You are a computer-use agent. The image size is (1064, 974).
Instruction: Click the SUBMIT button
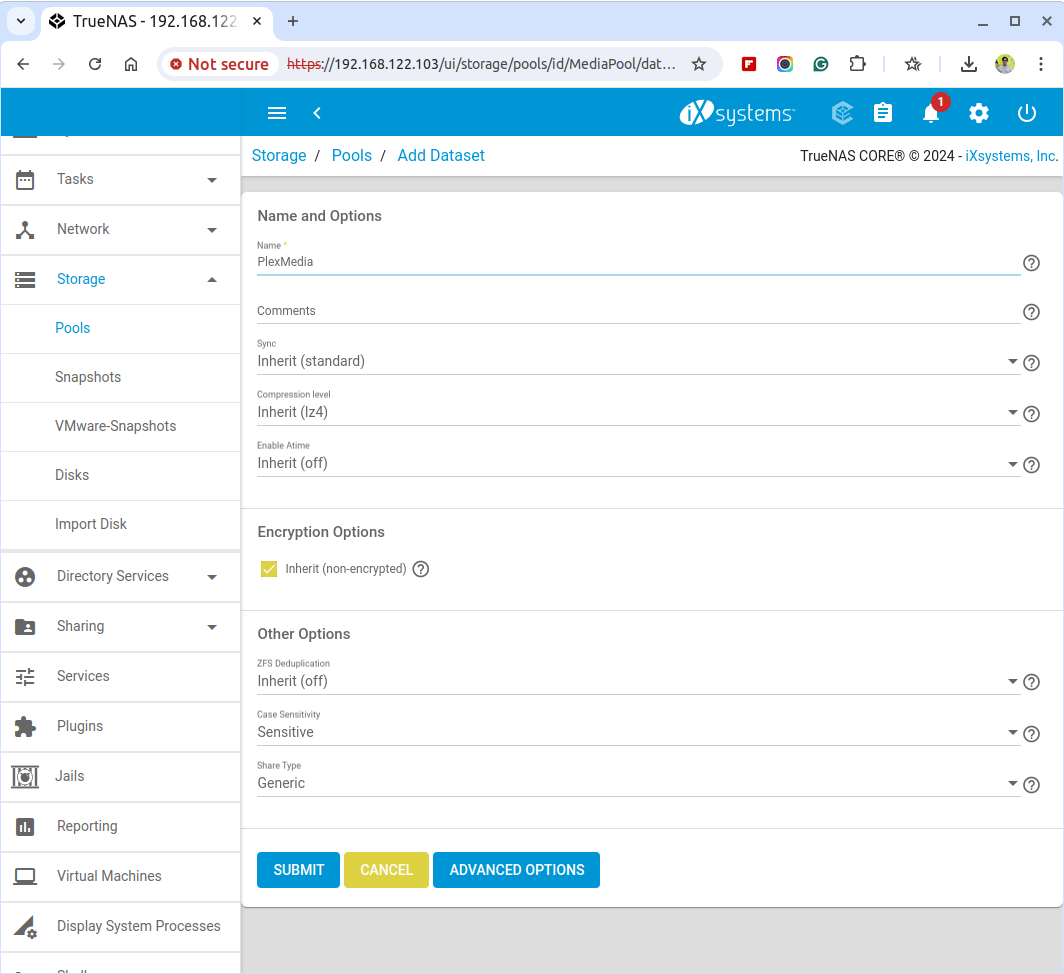[x=299, y=870]
